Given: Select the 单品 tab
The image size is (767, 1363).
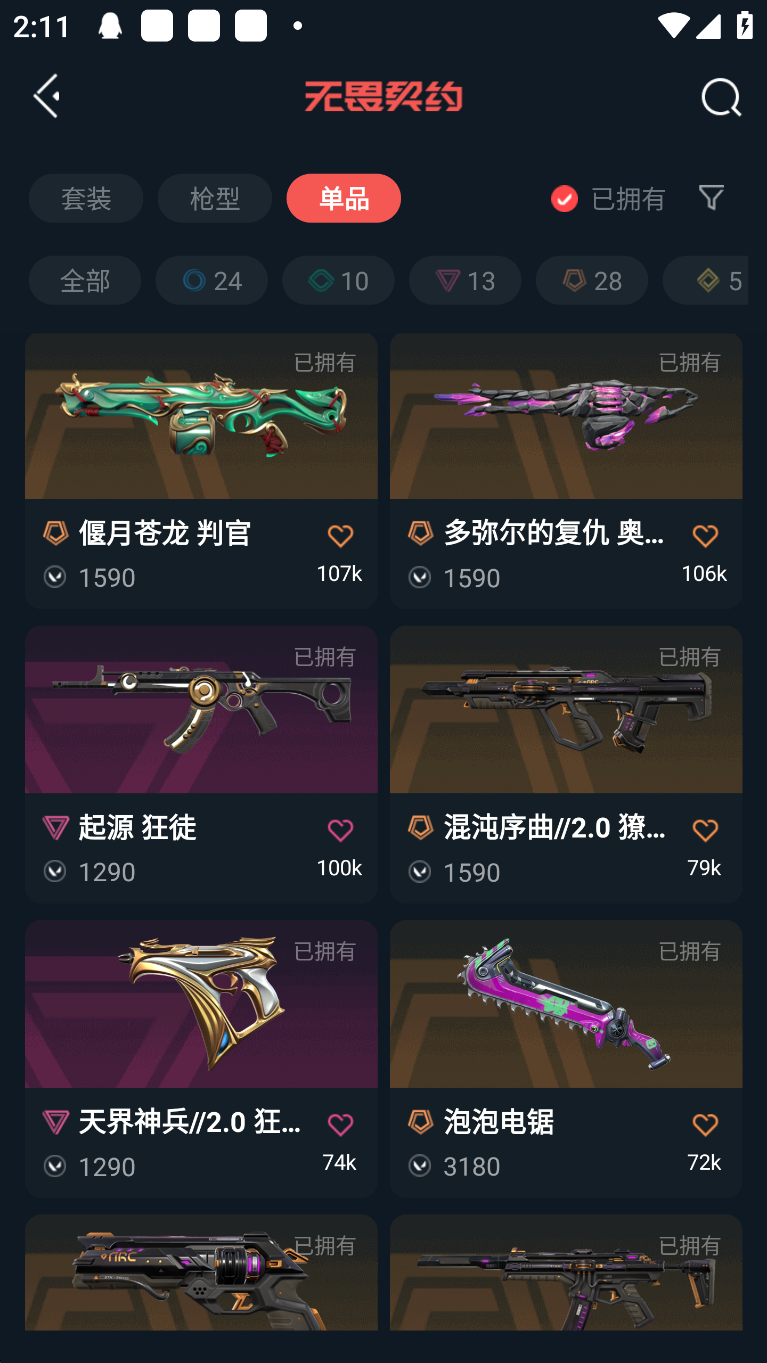Looking at the screenshot, I should 344,198.
